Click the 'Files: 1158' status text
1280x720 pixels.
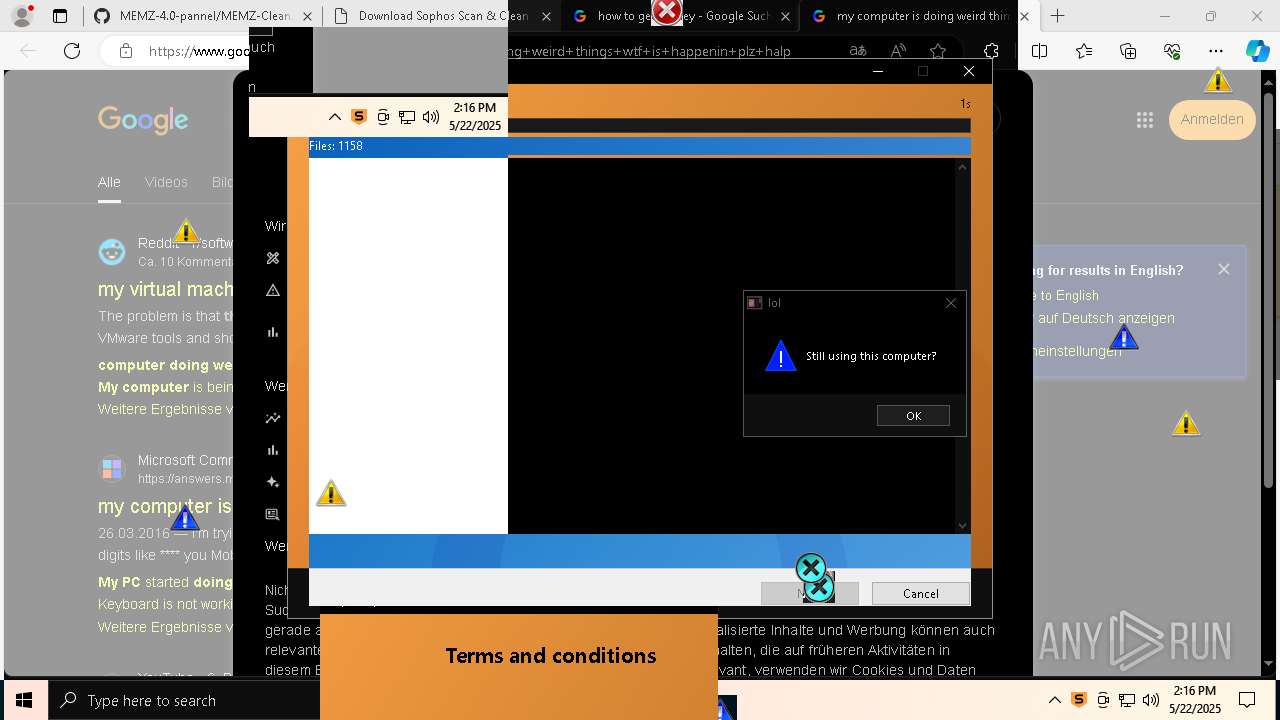pos(336,146)
